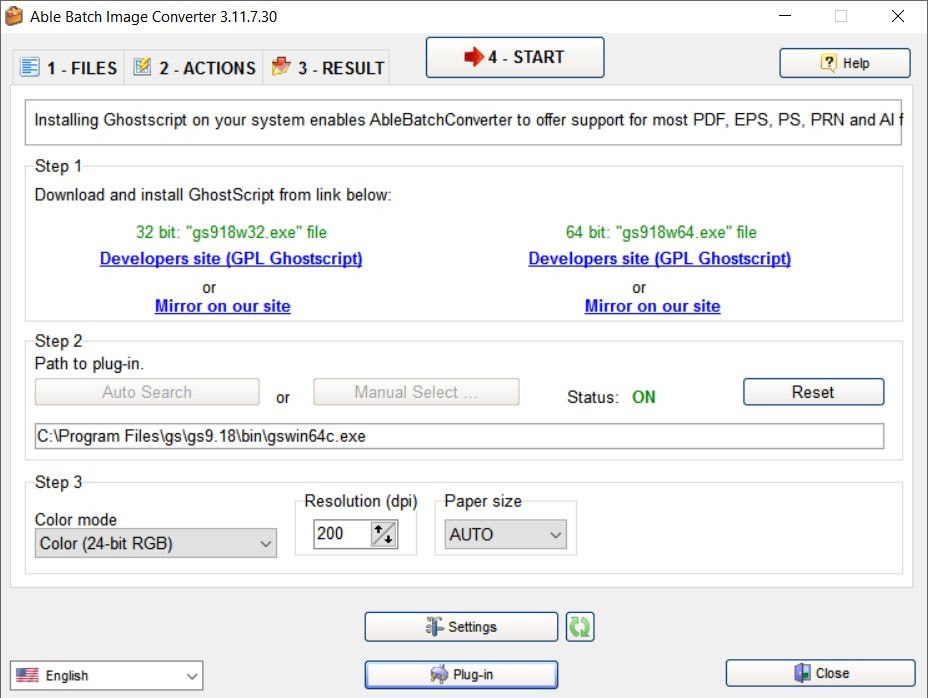The width and height of the screenshot is (928, 698).
Task: Switch to the 1 - FILES tab
Action: (x=69, y=68)
